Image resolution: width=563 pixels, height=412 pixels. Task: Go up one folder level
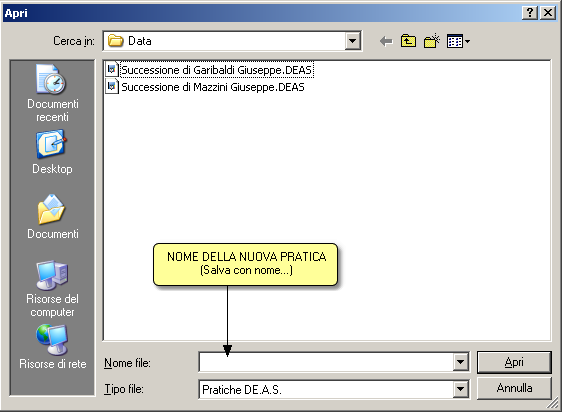pos(408,41)
